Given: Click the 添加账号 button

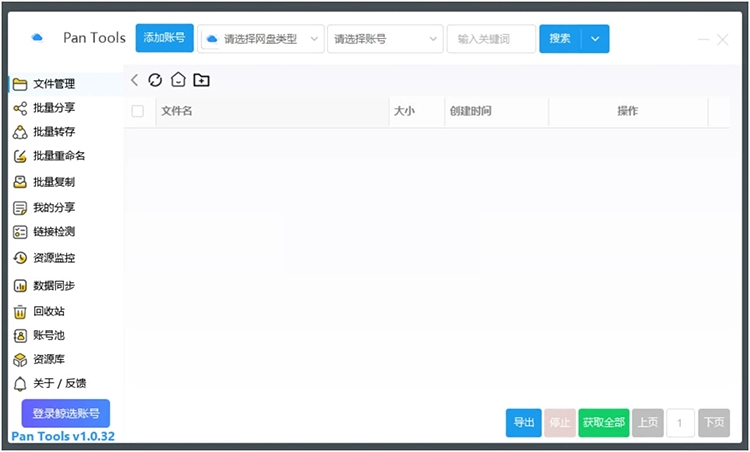Looking at the screenshot, I should point(164,38).
